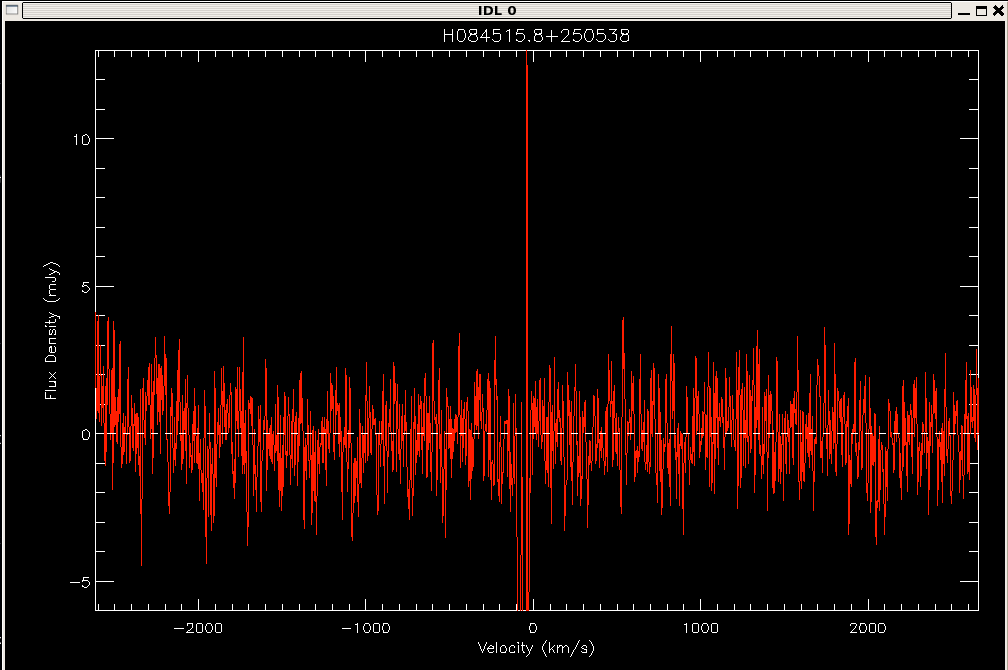Click the −1000 velocity tick label
1008x670 pixels.
click(x=365, y=628)
